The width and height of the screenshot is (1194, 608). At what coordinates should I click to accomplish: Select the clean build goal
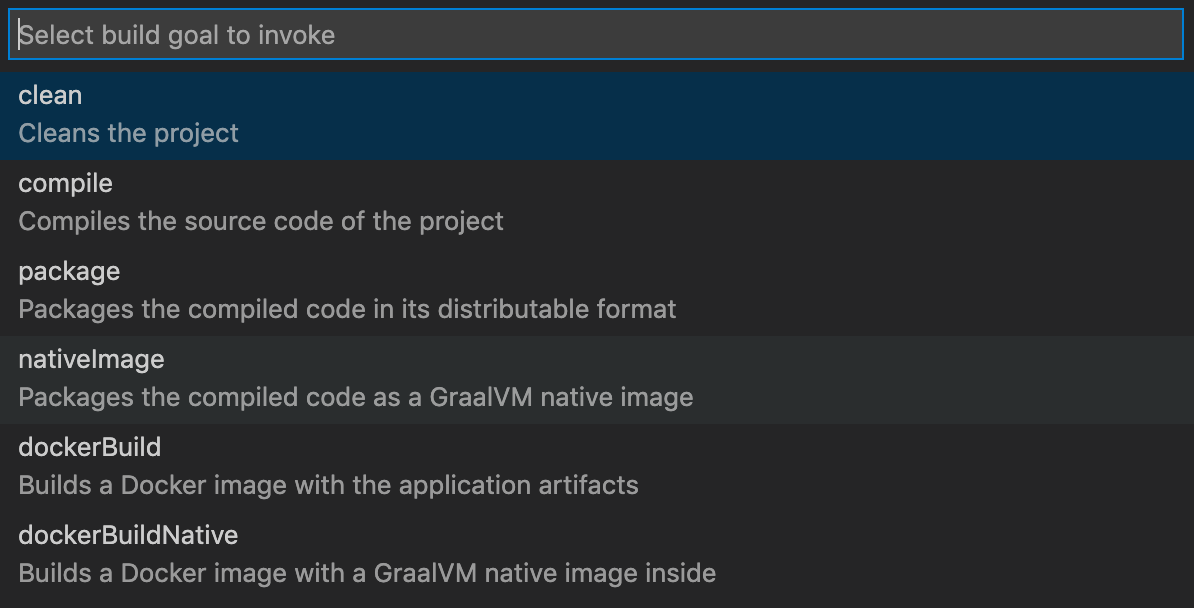(x=50, y=95)
